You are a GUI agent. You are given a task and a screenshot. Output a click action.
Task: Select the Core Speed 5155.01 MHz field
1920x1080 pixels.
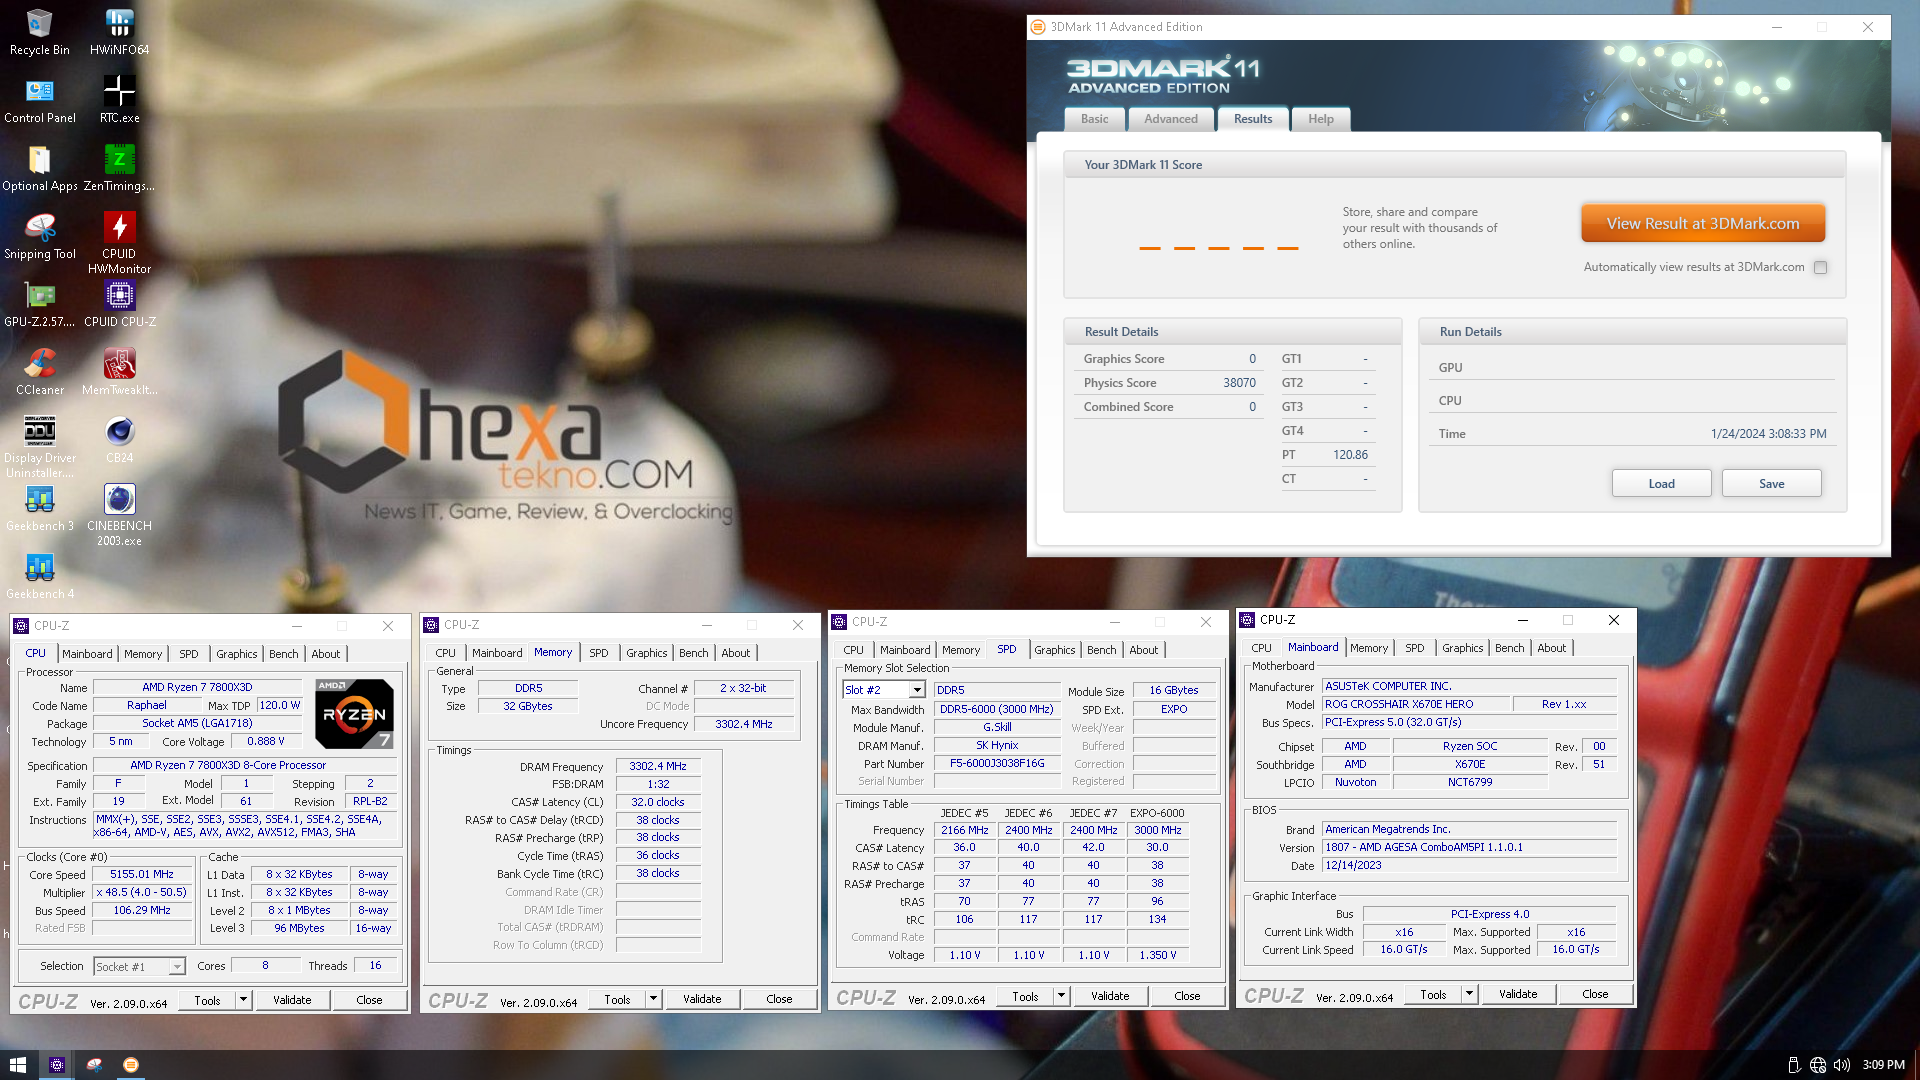click(142, 875)
